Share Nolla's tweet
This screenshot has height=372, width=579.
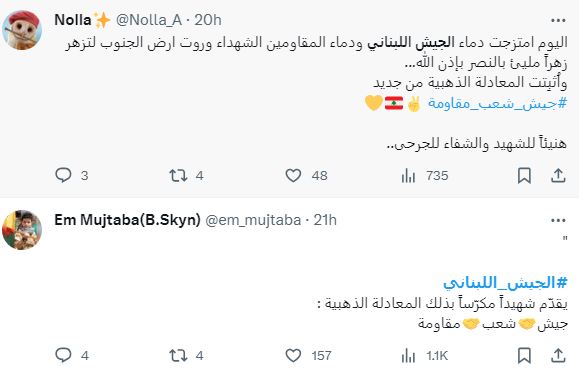(558, 175)
